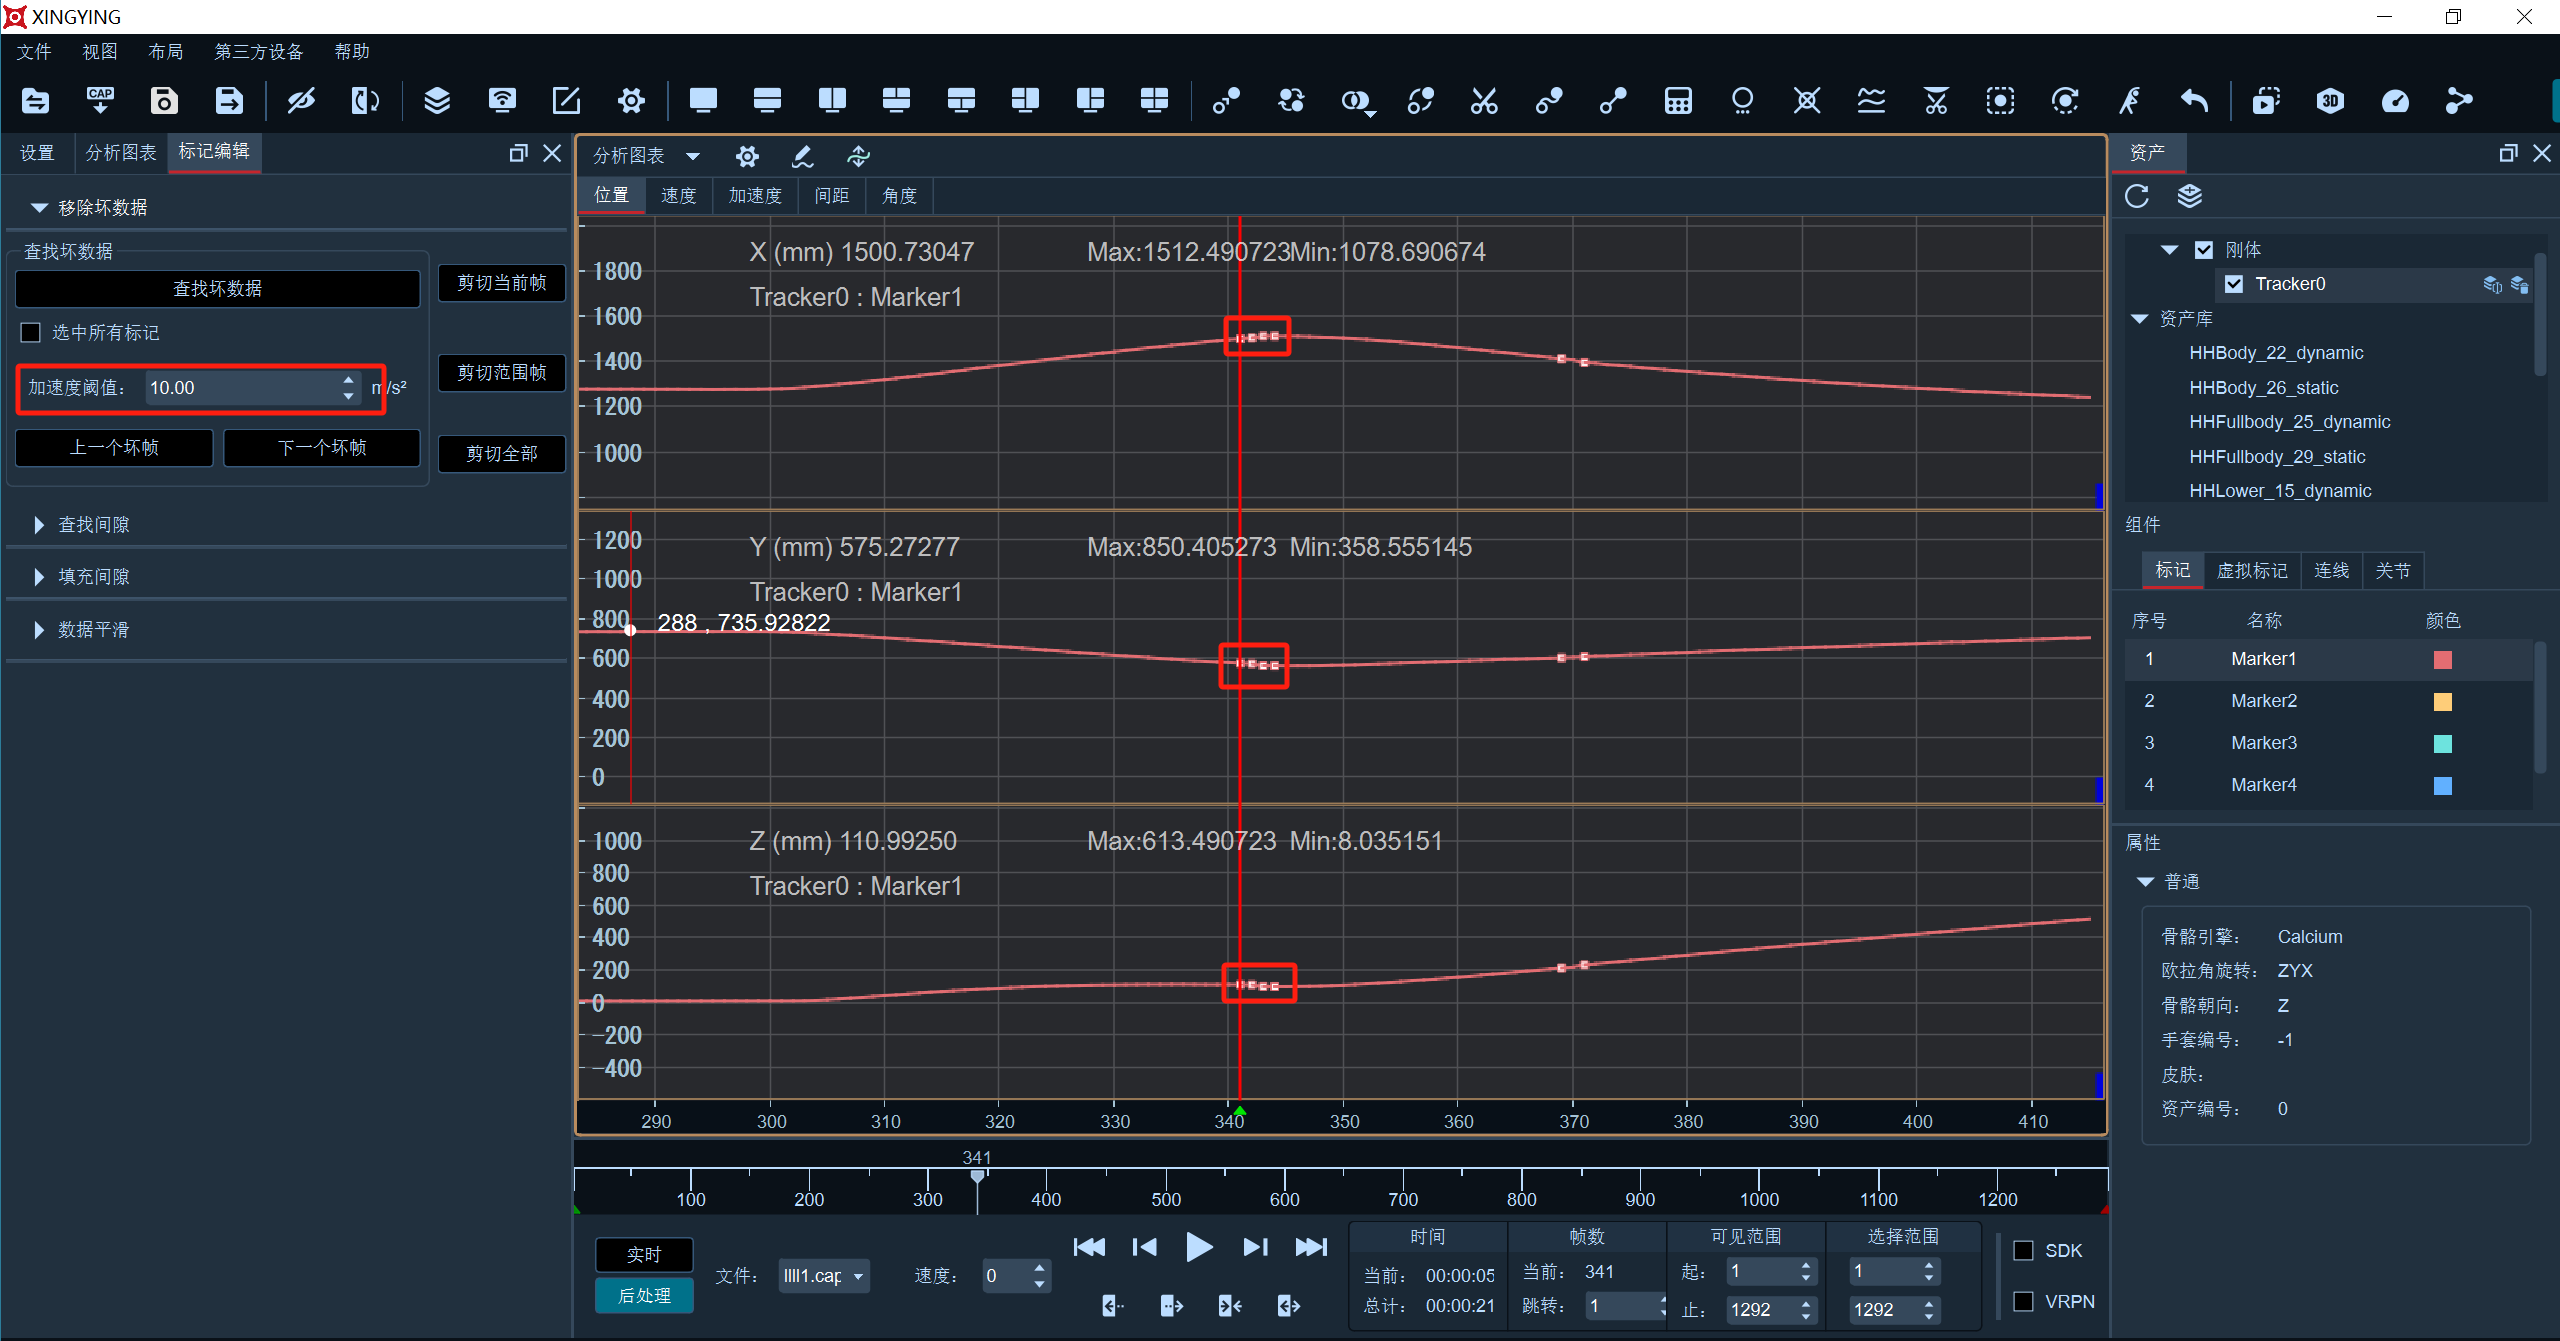
Task: Enable the 选中所有标记 checkbox
Action: click(31, 333)
